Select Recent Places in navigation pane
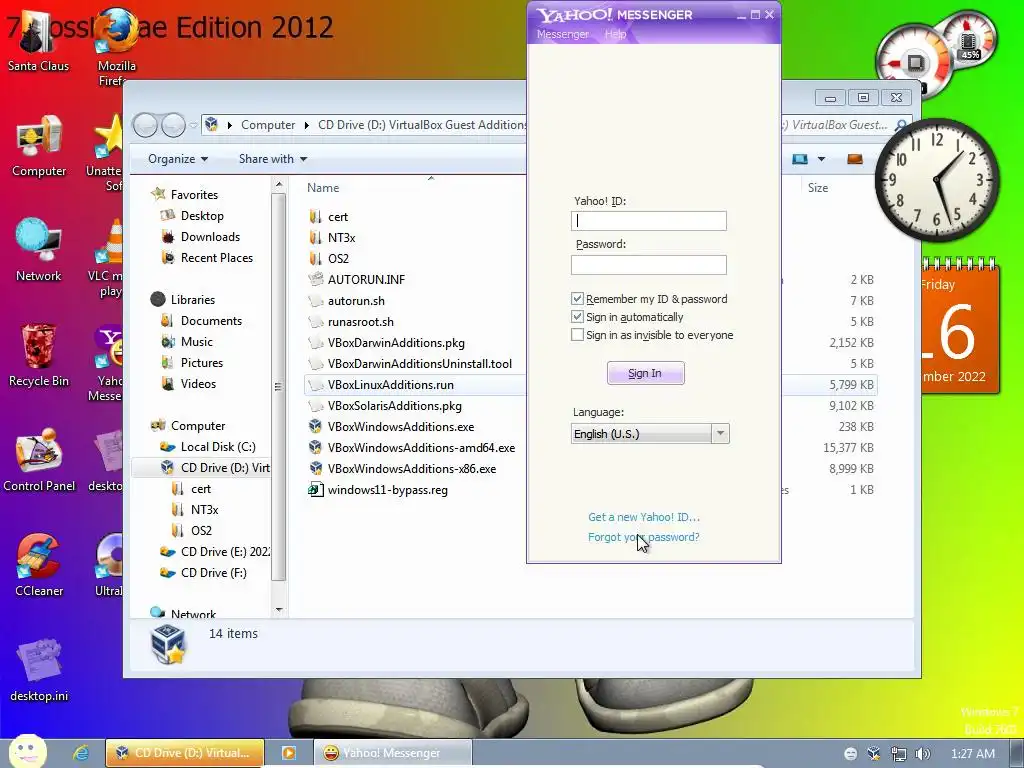Viewport: 1024px width, 768px height. click(x=217, y=258)
